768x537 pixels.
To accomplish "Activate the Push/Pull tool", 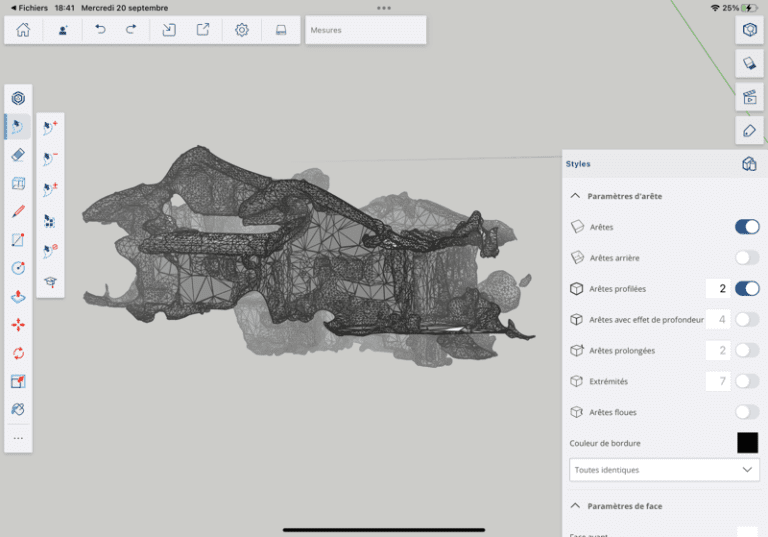I will tap(18, 296).
